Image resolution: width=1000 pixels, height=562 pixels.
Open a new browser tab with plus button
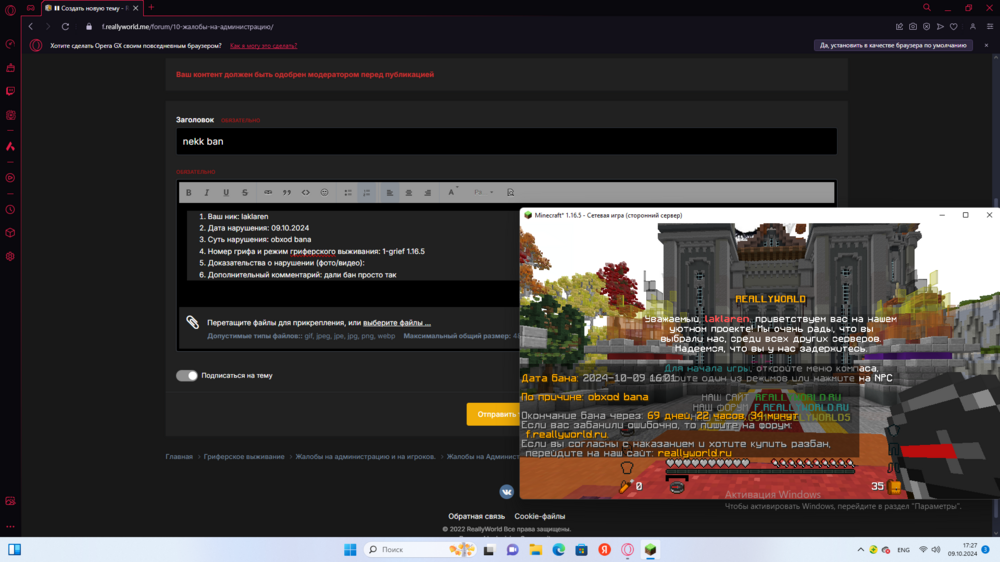click(152, 8)
